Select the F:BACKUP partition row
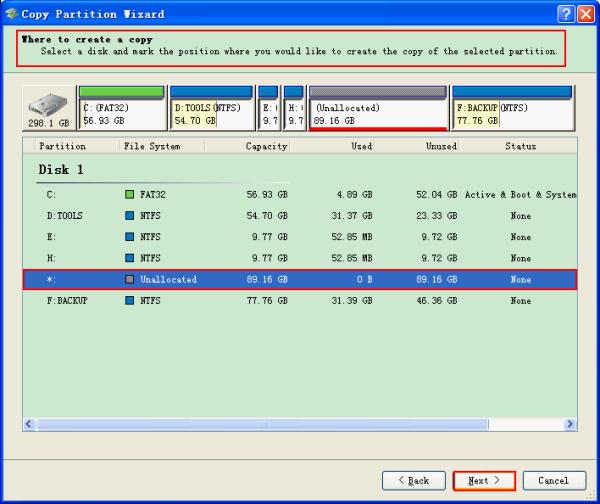This screenshot has height=504, width=600. coord(300,300)
